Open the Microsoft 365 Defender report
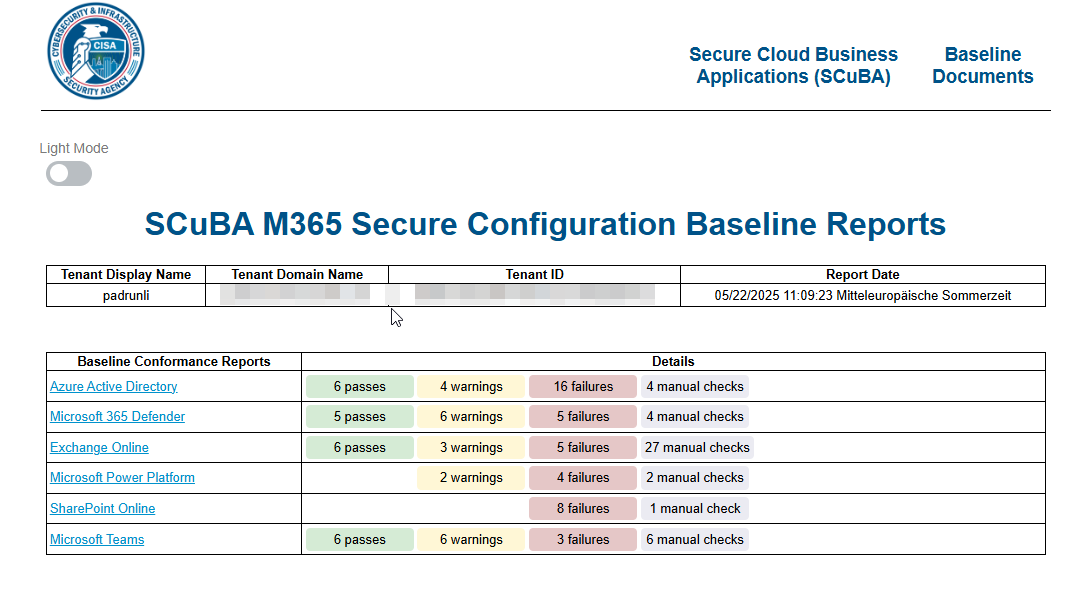1092x604 pixels. coord(117,416)
